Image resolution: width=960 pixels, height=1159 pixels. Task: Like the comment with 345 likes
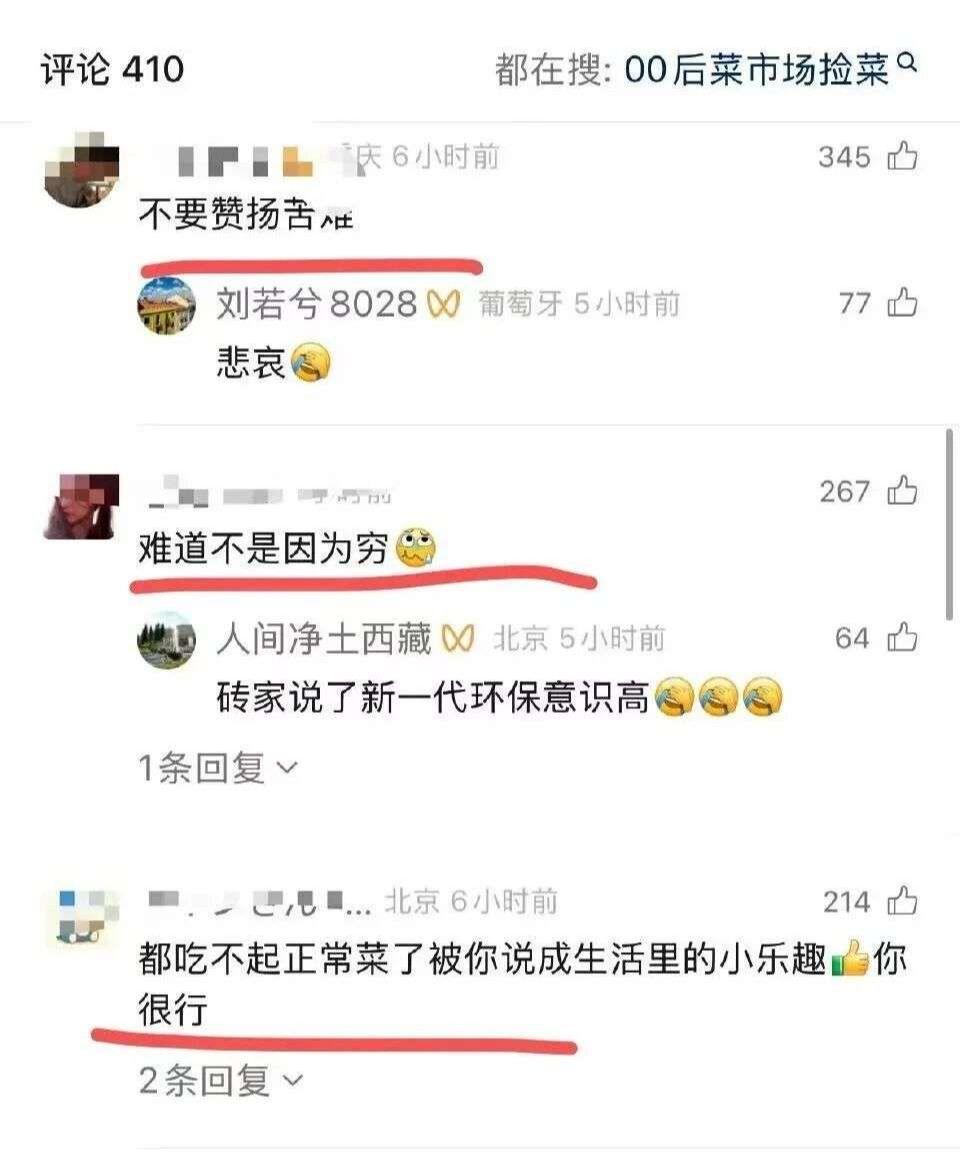click(x=902, y=156)
